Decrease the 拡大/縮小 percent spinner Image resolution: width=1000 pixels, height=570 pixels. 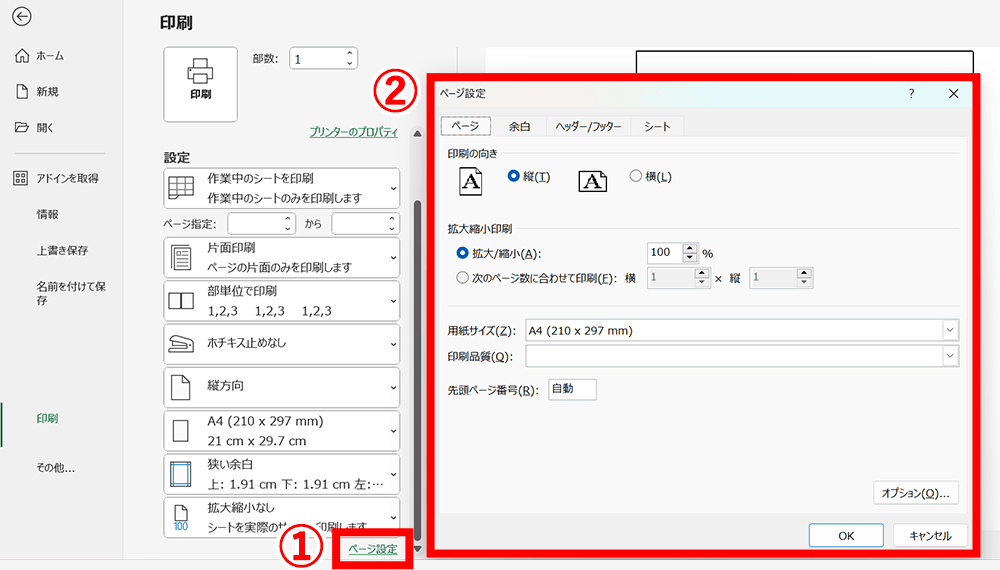[x=689, y=258]
